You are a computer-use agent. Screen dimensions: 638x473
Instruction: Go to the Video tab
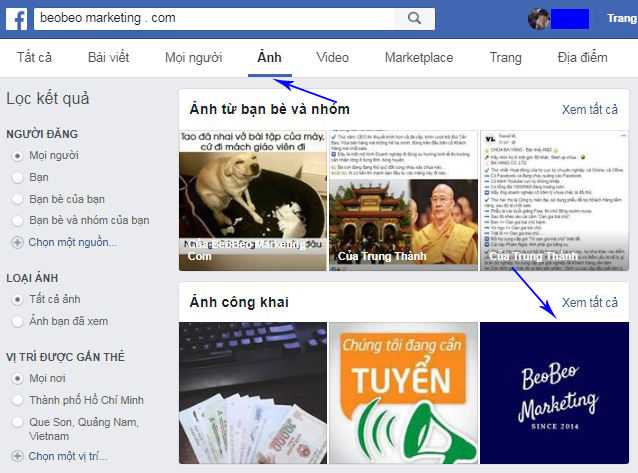332,57
